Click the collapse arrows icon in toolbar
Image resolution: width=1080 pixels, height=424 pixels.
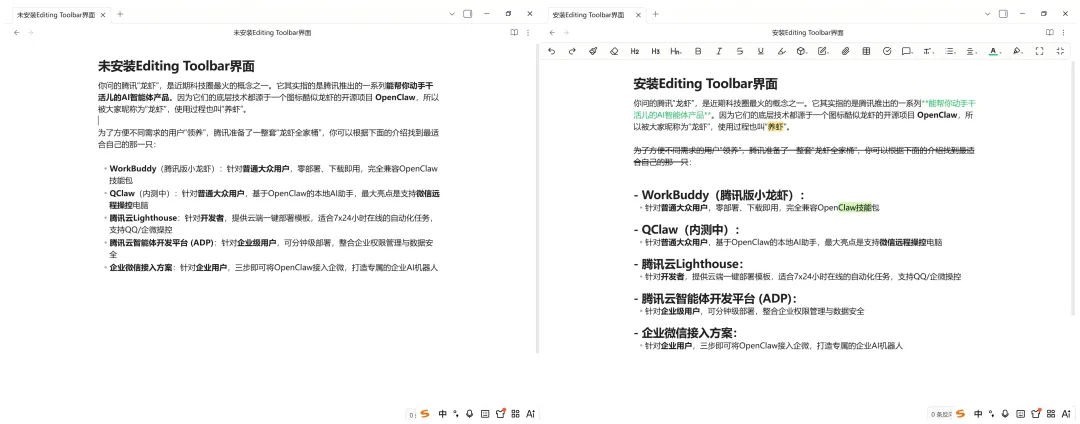pos(1060,51)
